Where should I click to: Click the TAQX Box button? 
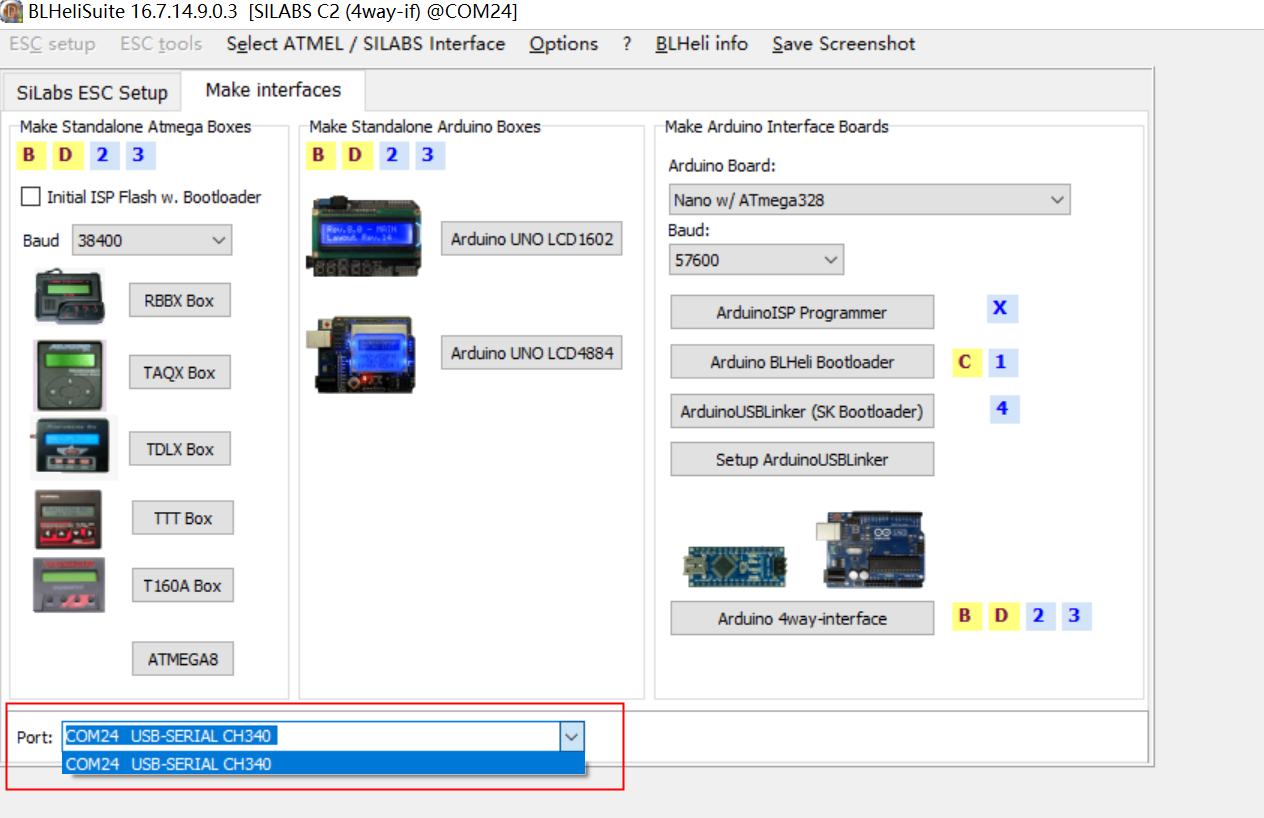pos(180,372)
